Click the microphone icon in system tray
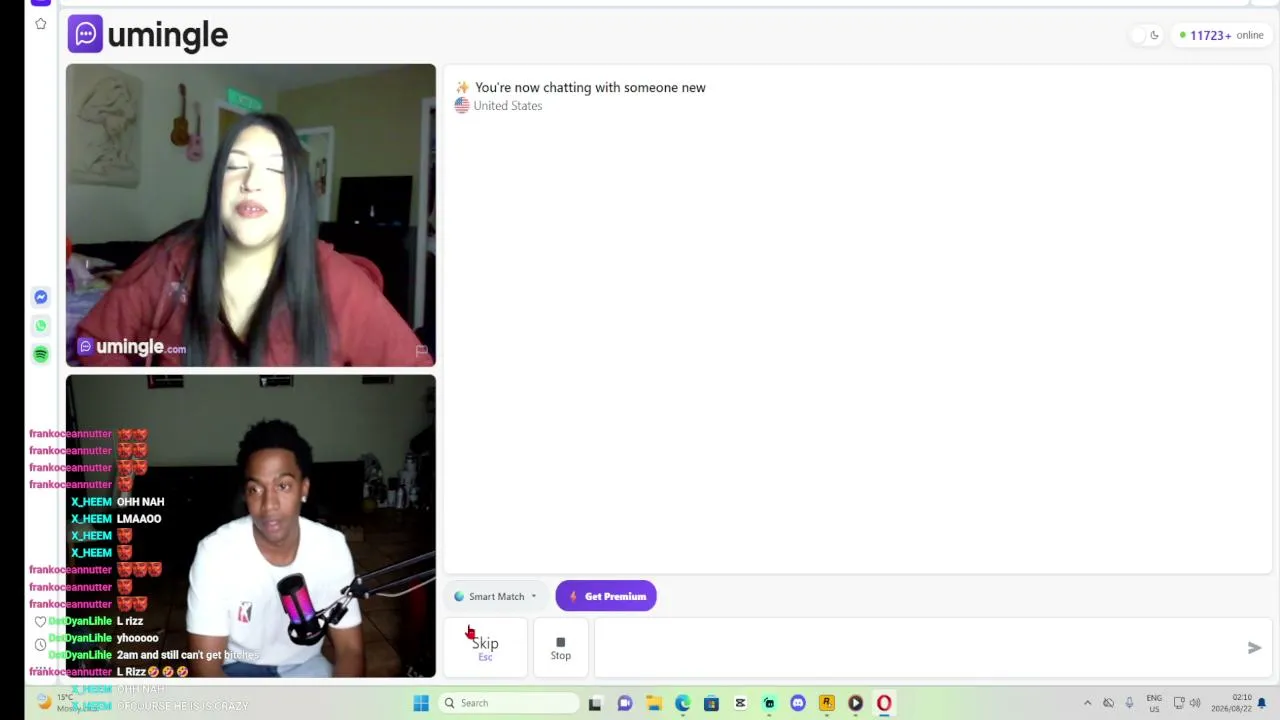Viewport: 1280px width, 720px height. [1129, 703]
